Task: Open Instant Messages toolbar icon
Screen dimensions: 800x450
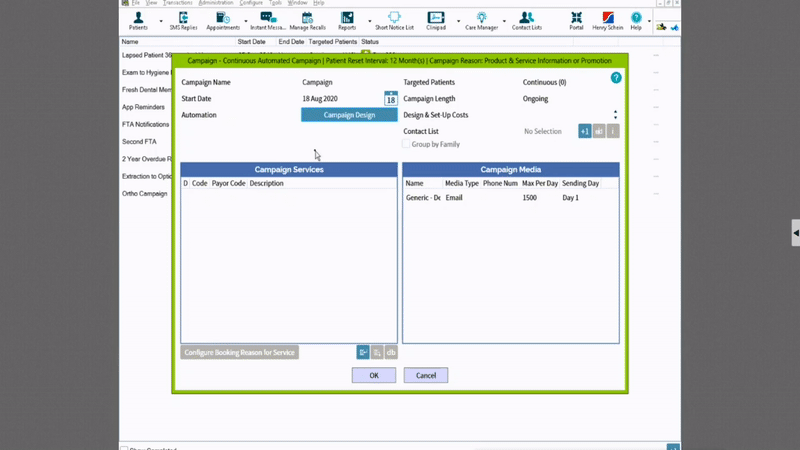Action: click(x=268, y=21)
